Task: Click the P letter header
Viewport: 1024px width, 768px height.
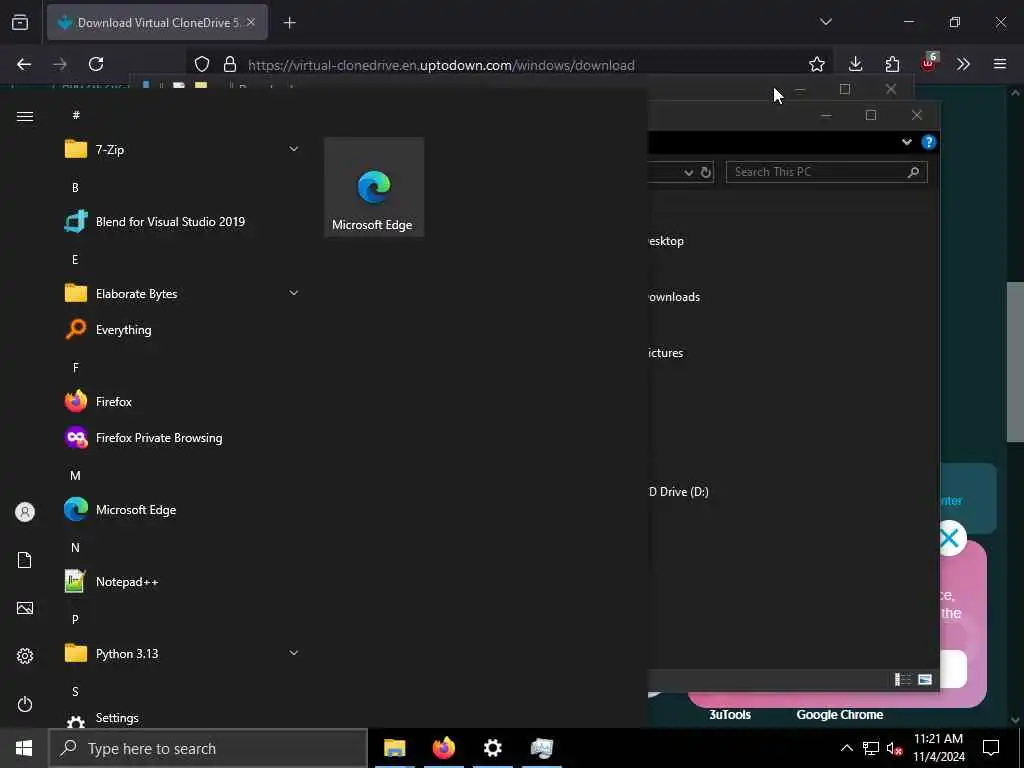Action: tap(75, 619)
